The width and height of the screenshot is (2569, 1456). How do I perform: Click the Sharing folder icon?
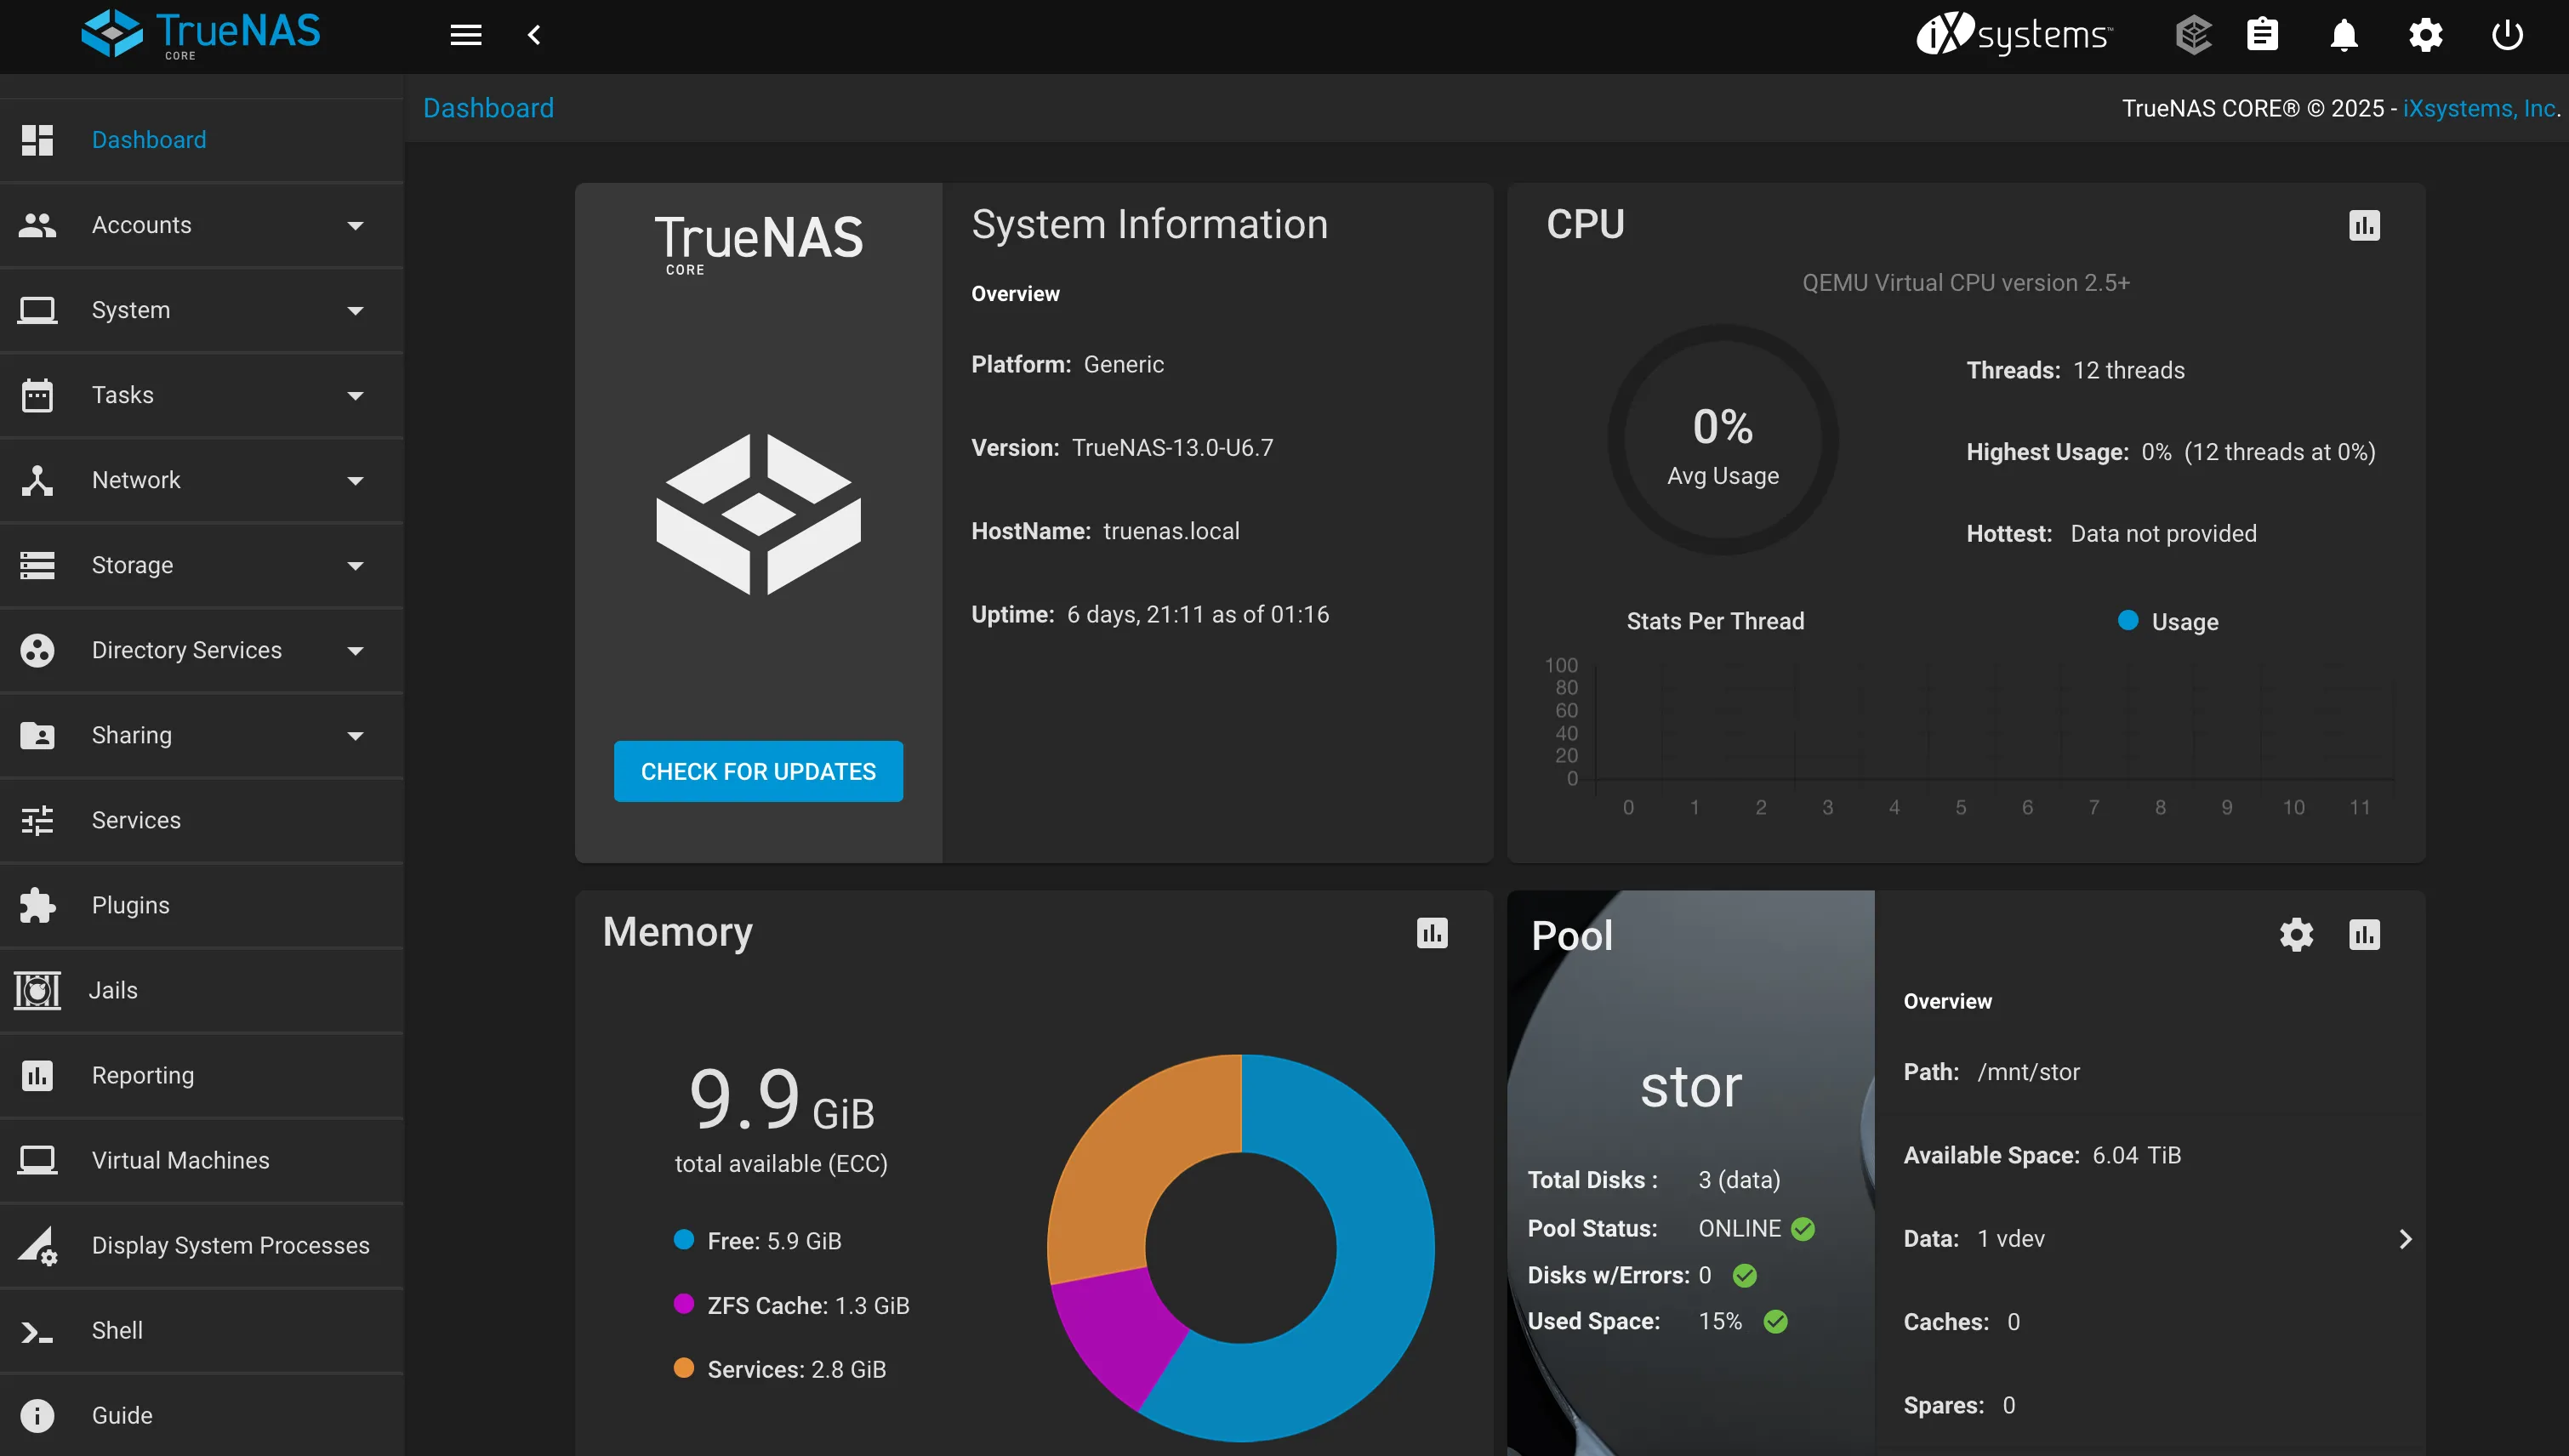[x=37, y=735]
